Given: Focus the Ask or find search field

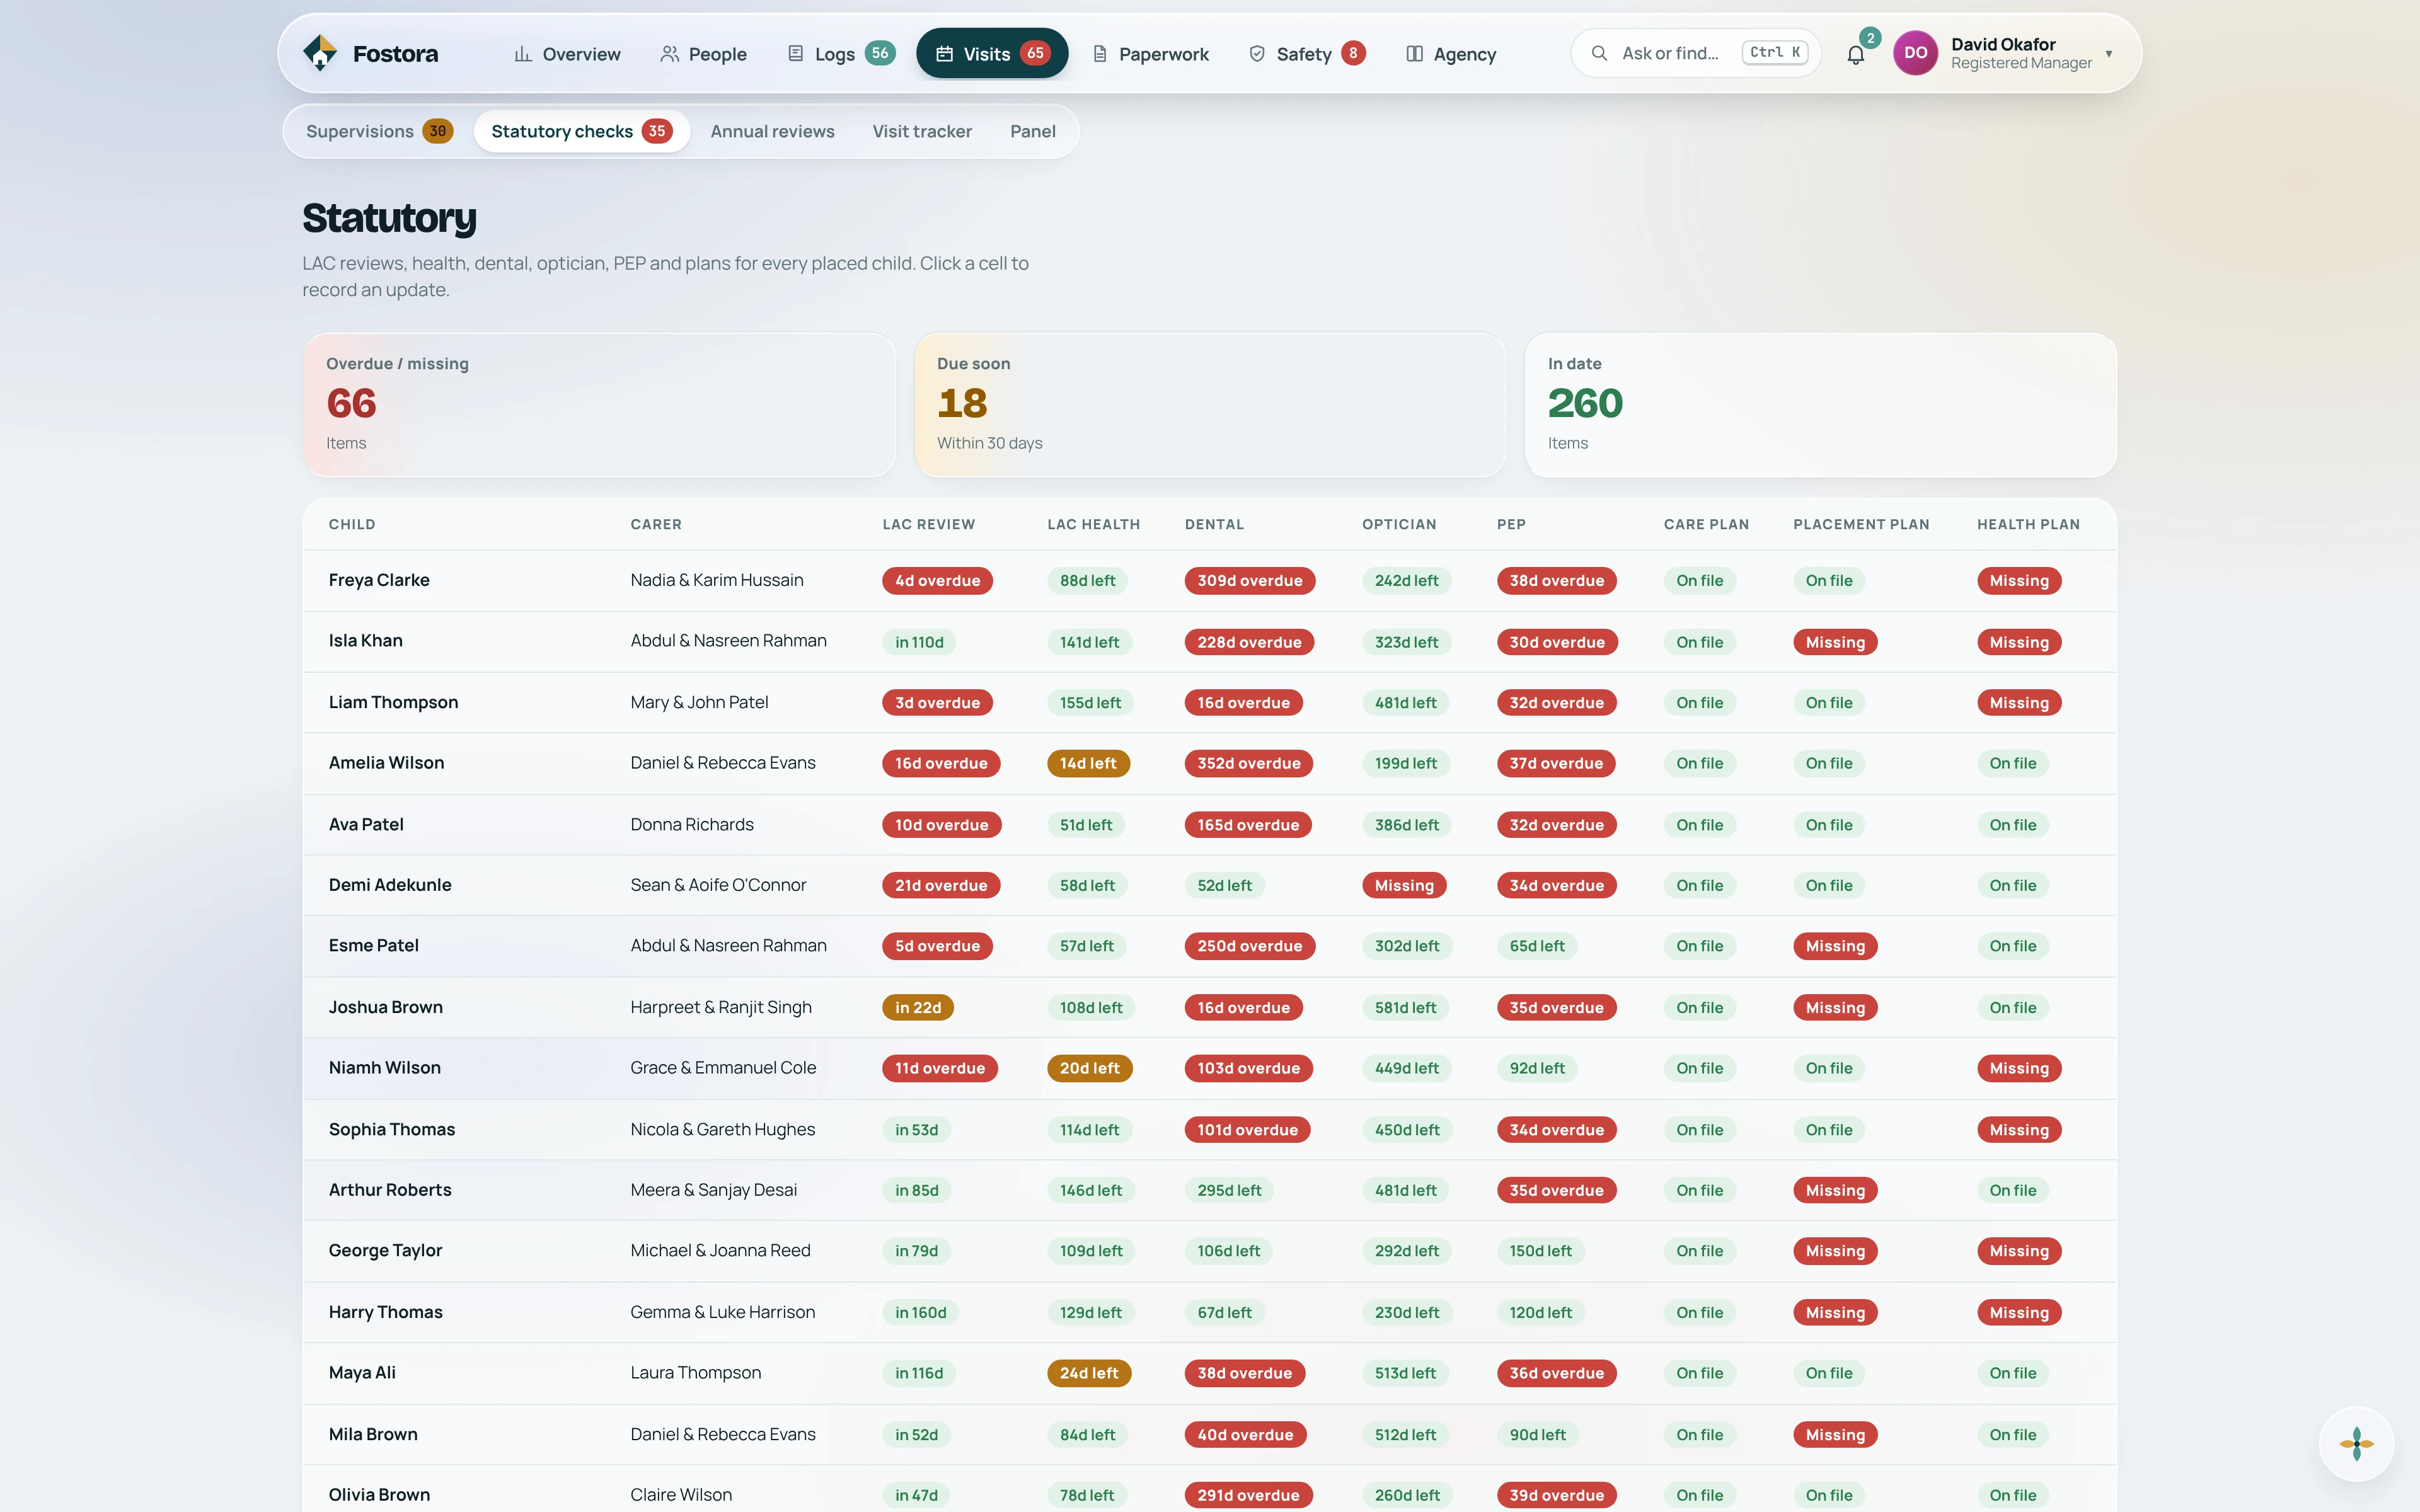Looking at the screenshot, I should coord(1696,53).
